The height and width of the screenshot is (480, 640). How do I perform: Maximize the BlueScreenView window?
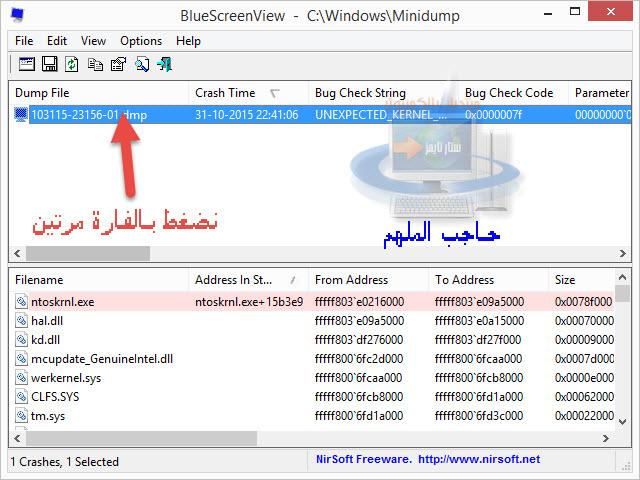point(575,11)
